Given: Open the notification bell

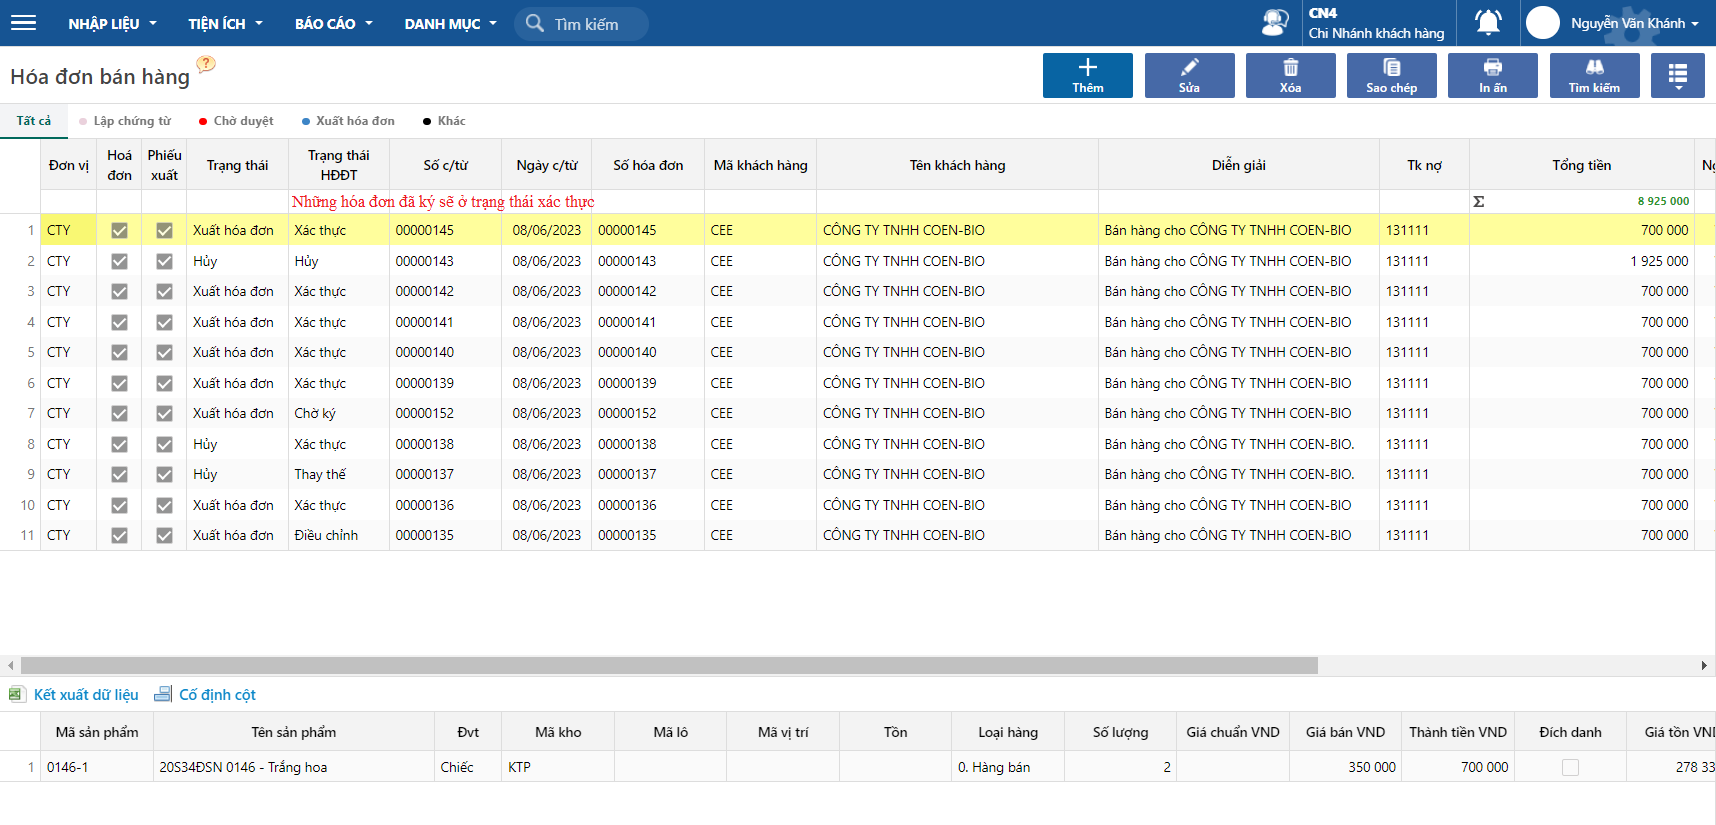Looking at the screenshot, I should coord(1488,22).
